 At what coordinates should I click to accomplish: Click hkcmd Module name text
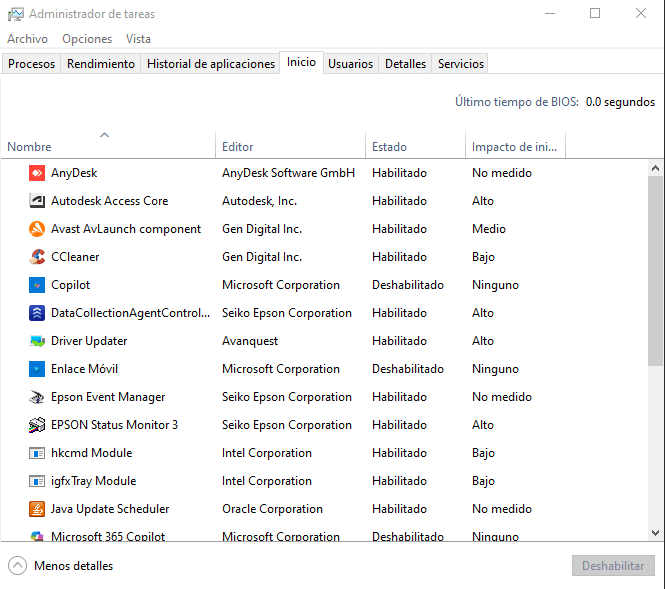(x=92, y=453)
